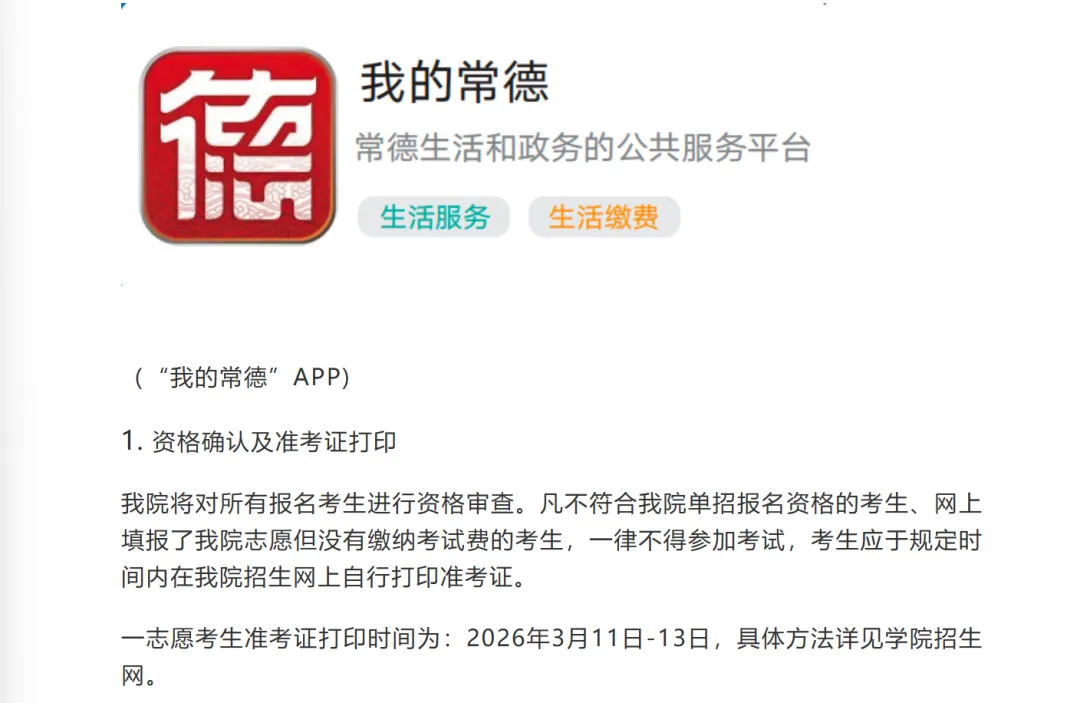Click the phrase 准考证打印时间为
The width and height of the screenshot is (1080, 703).
tap(342, 638)
